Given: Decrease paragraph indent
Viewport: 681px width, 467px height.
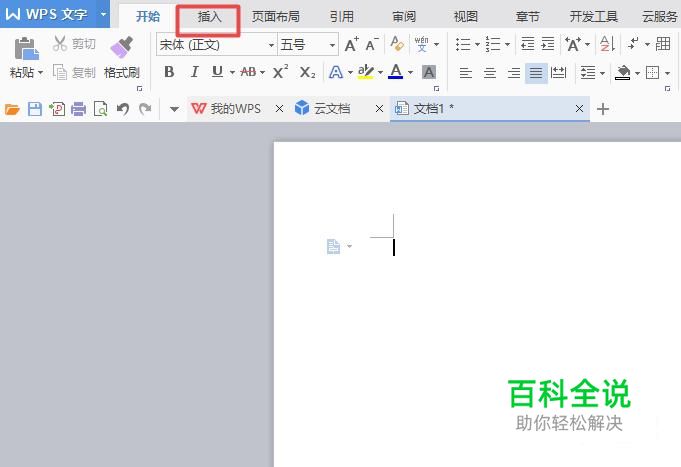Looking at the screenshot, I should pos(527,44).
